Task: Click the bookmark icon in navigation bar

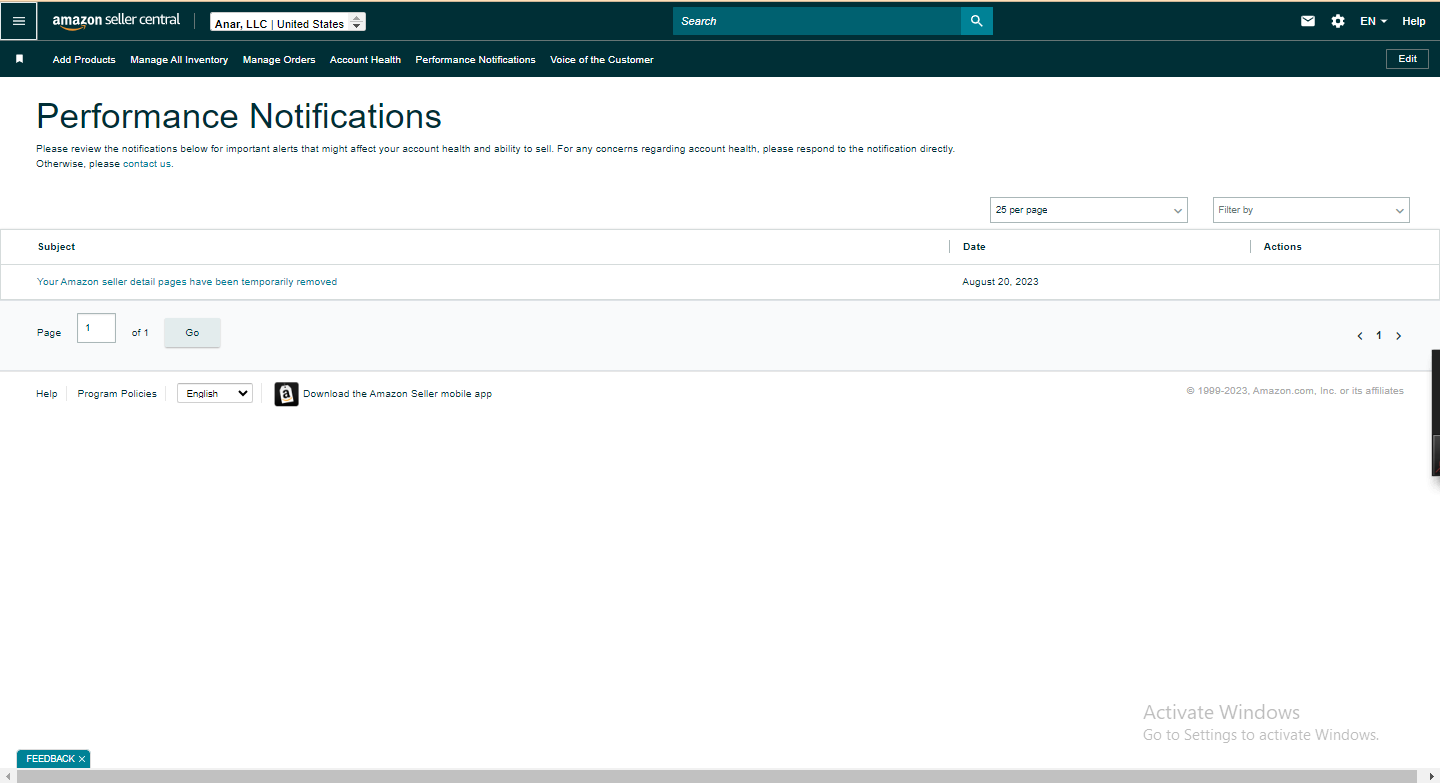Action: pos(19,59)
